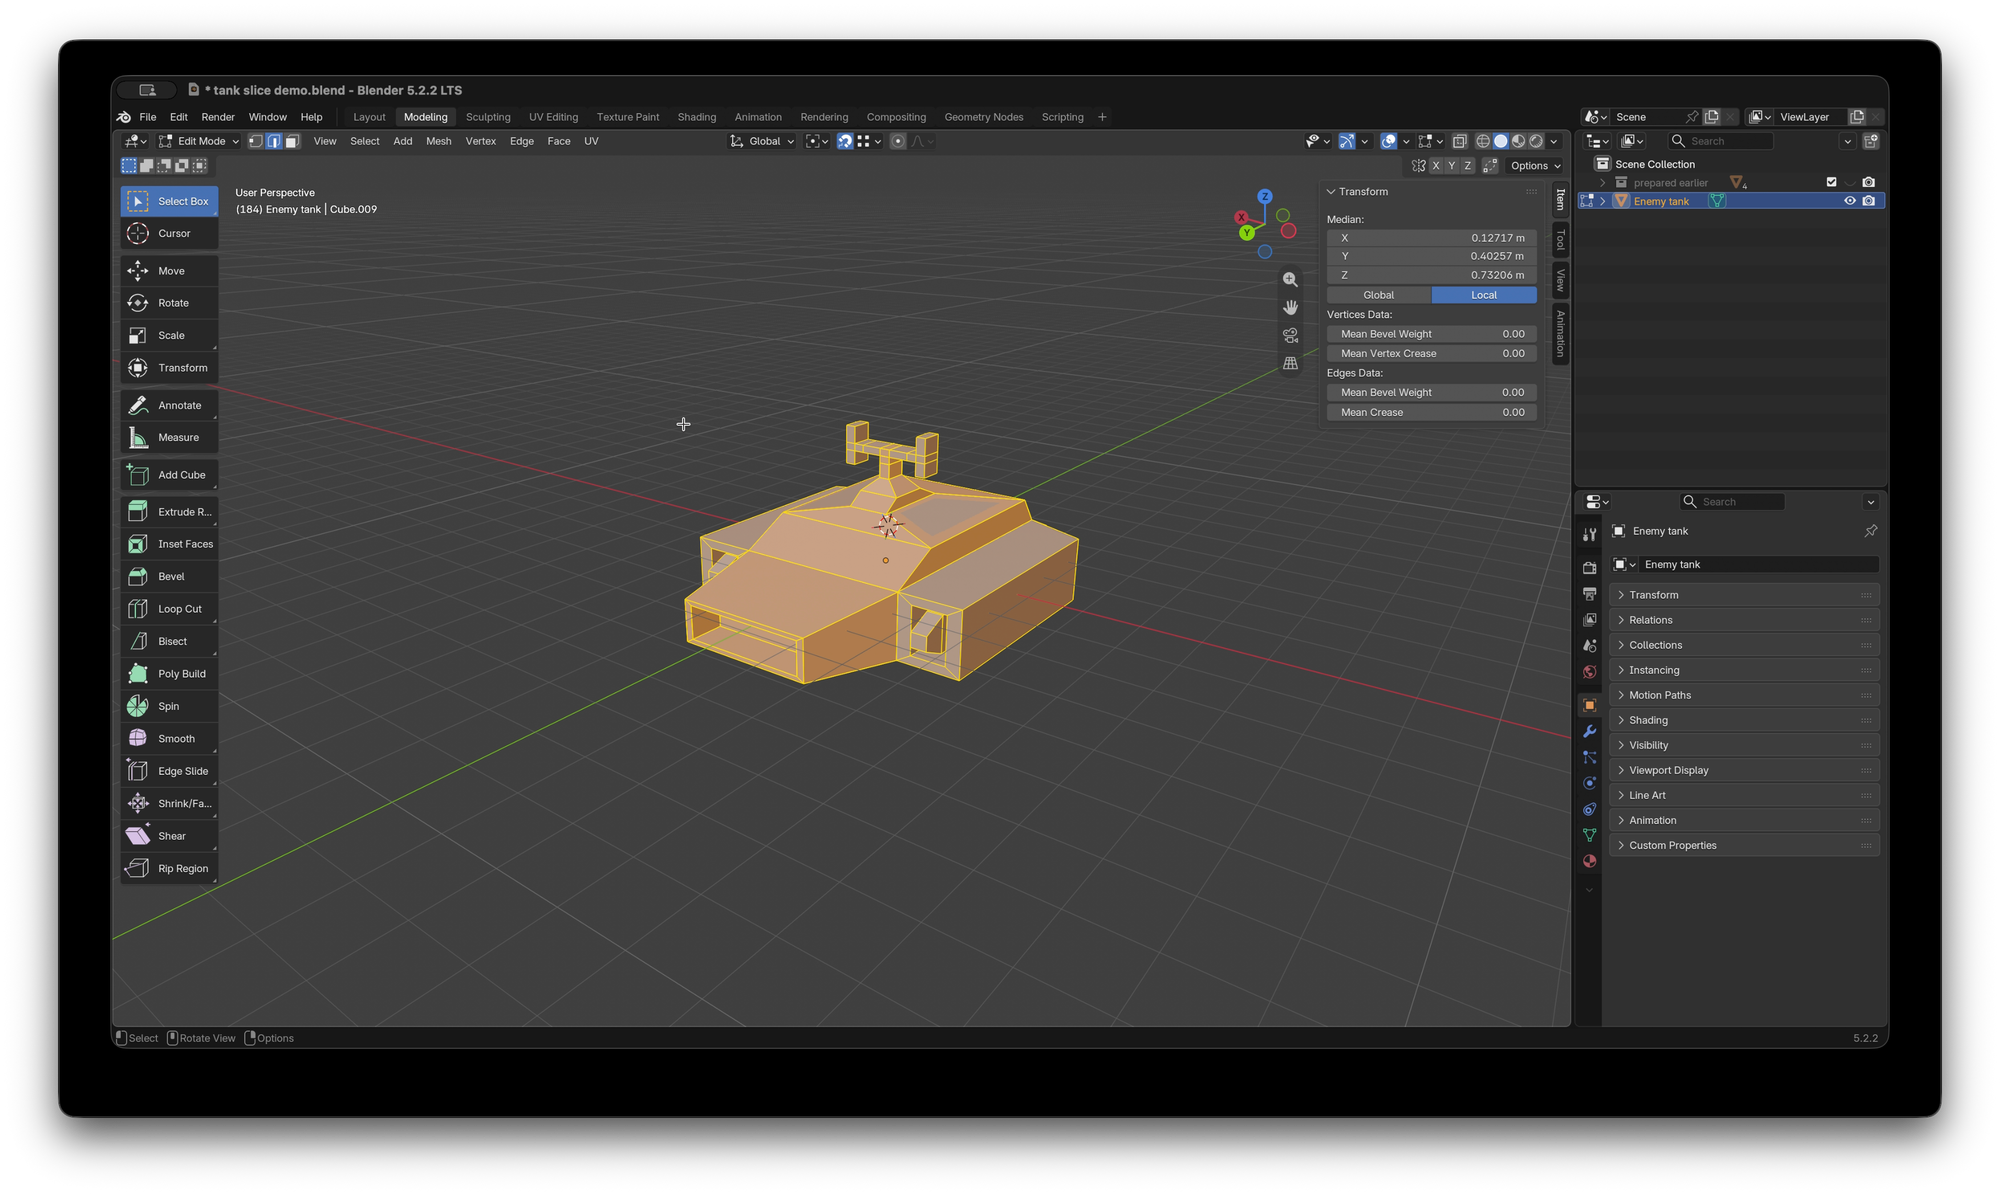Activate the Poly Build tool
The width and height of the screenshot is (2000, 1195).
[169, 674]
